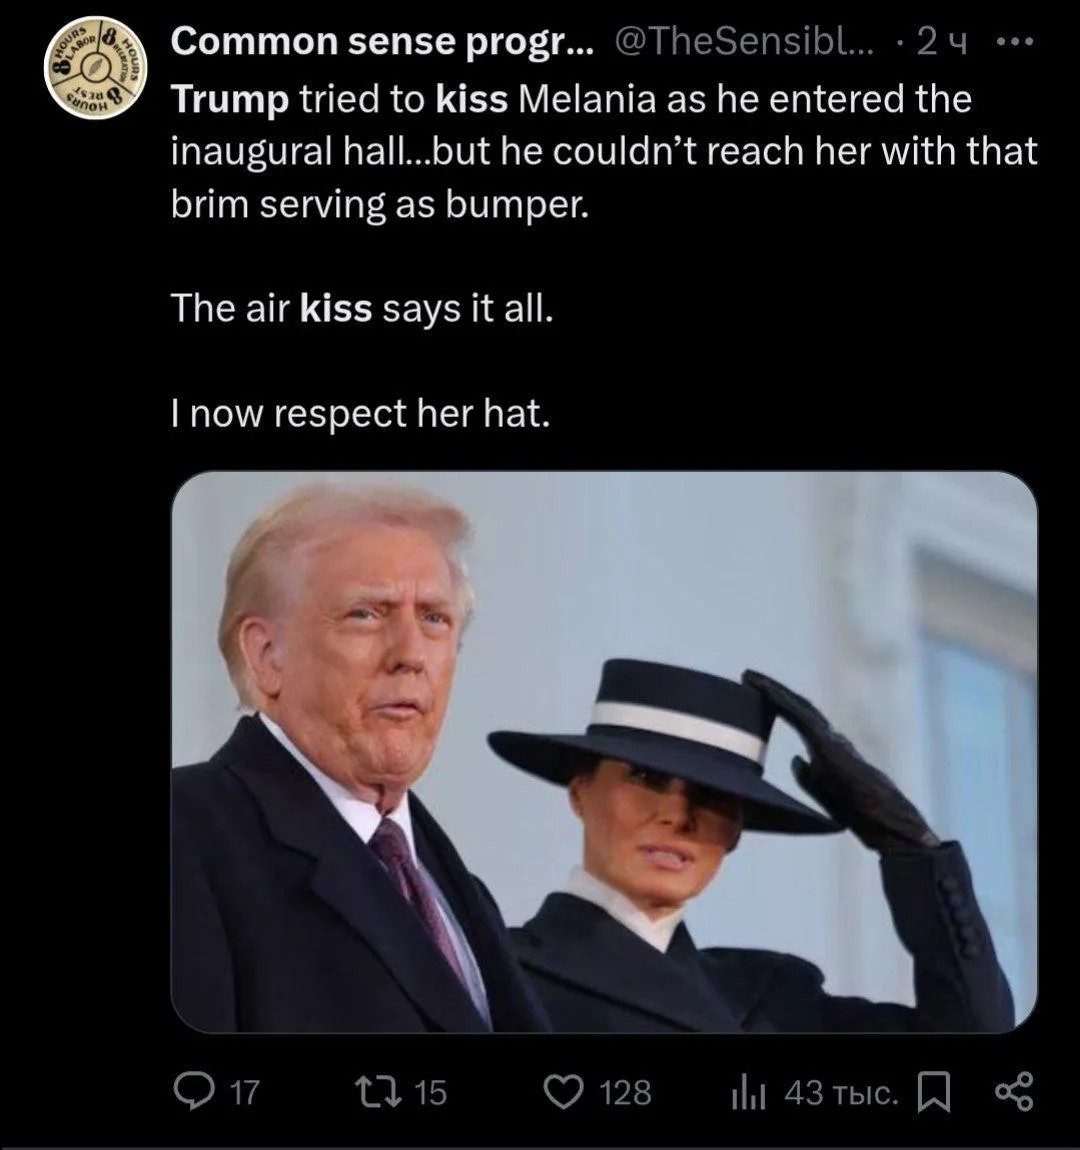
Task: Open the round profile avatar
Action: coord(95,67)
